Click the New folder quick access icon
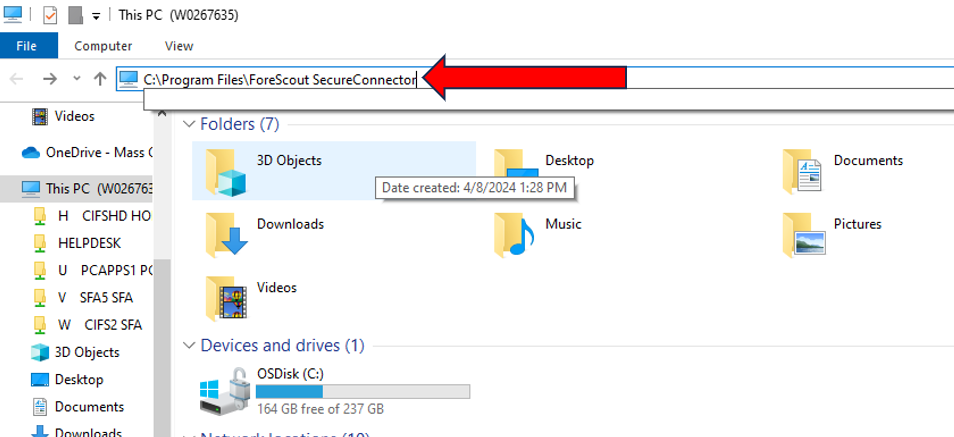This screenshot has width=954, height=437. point(75,15)
